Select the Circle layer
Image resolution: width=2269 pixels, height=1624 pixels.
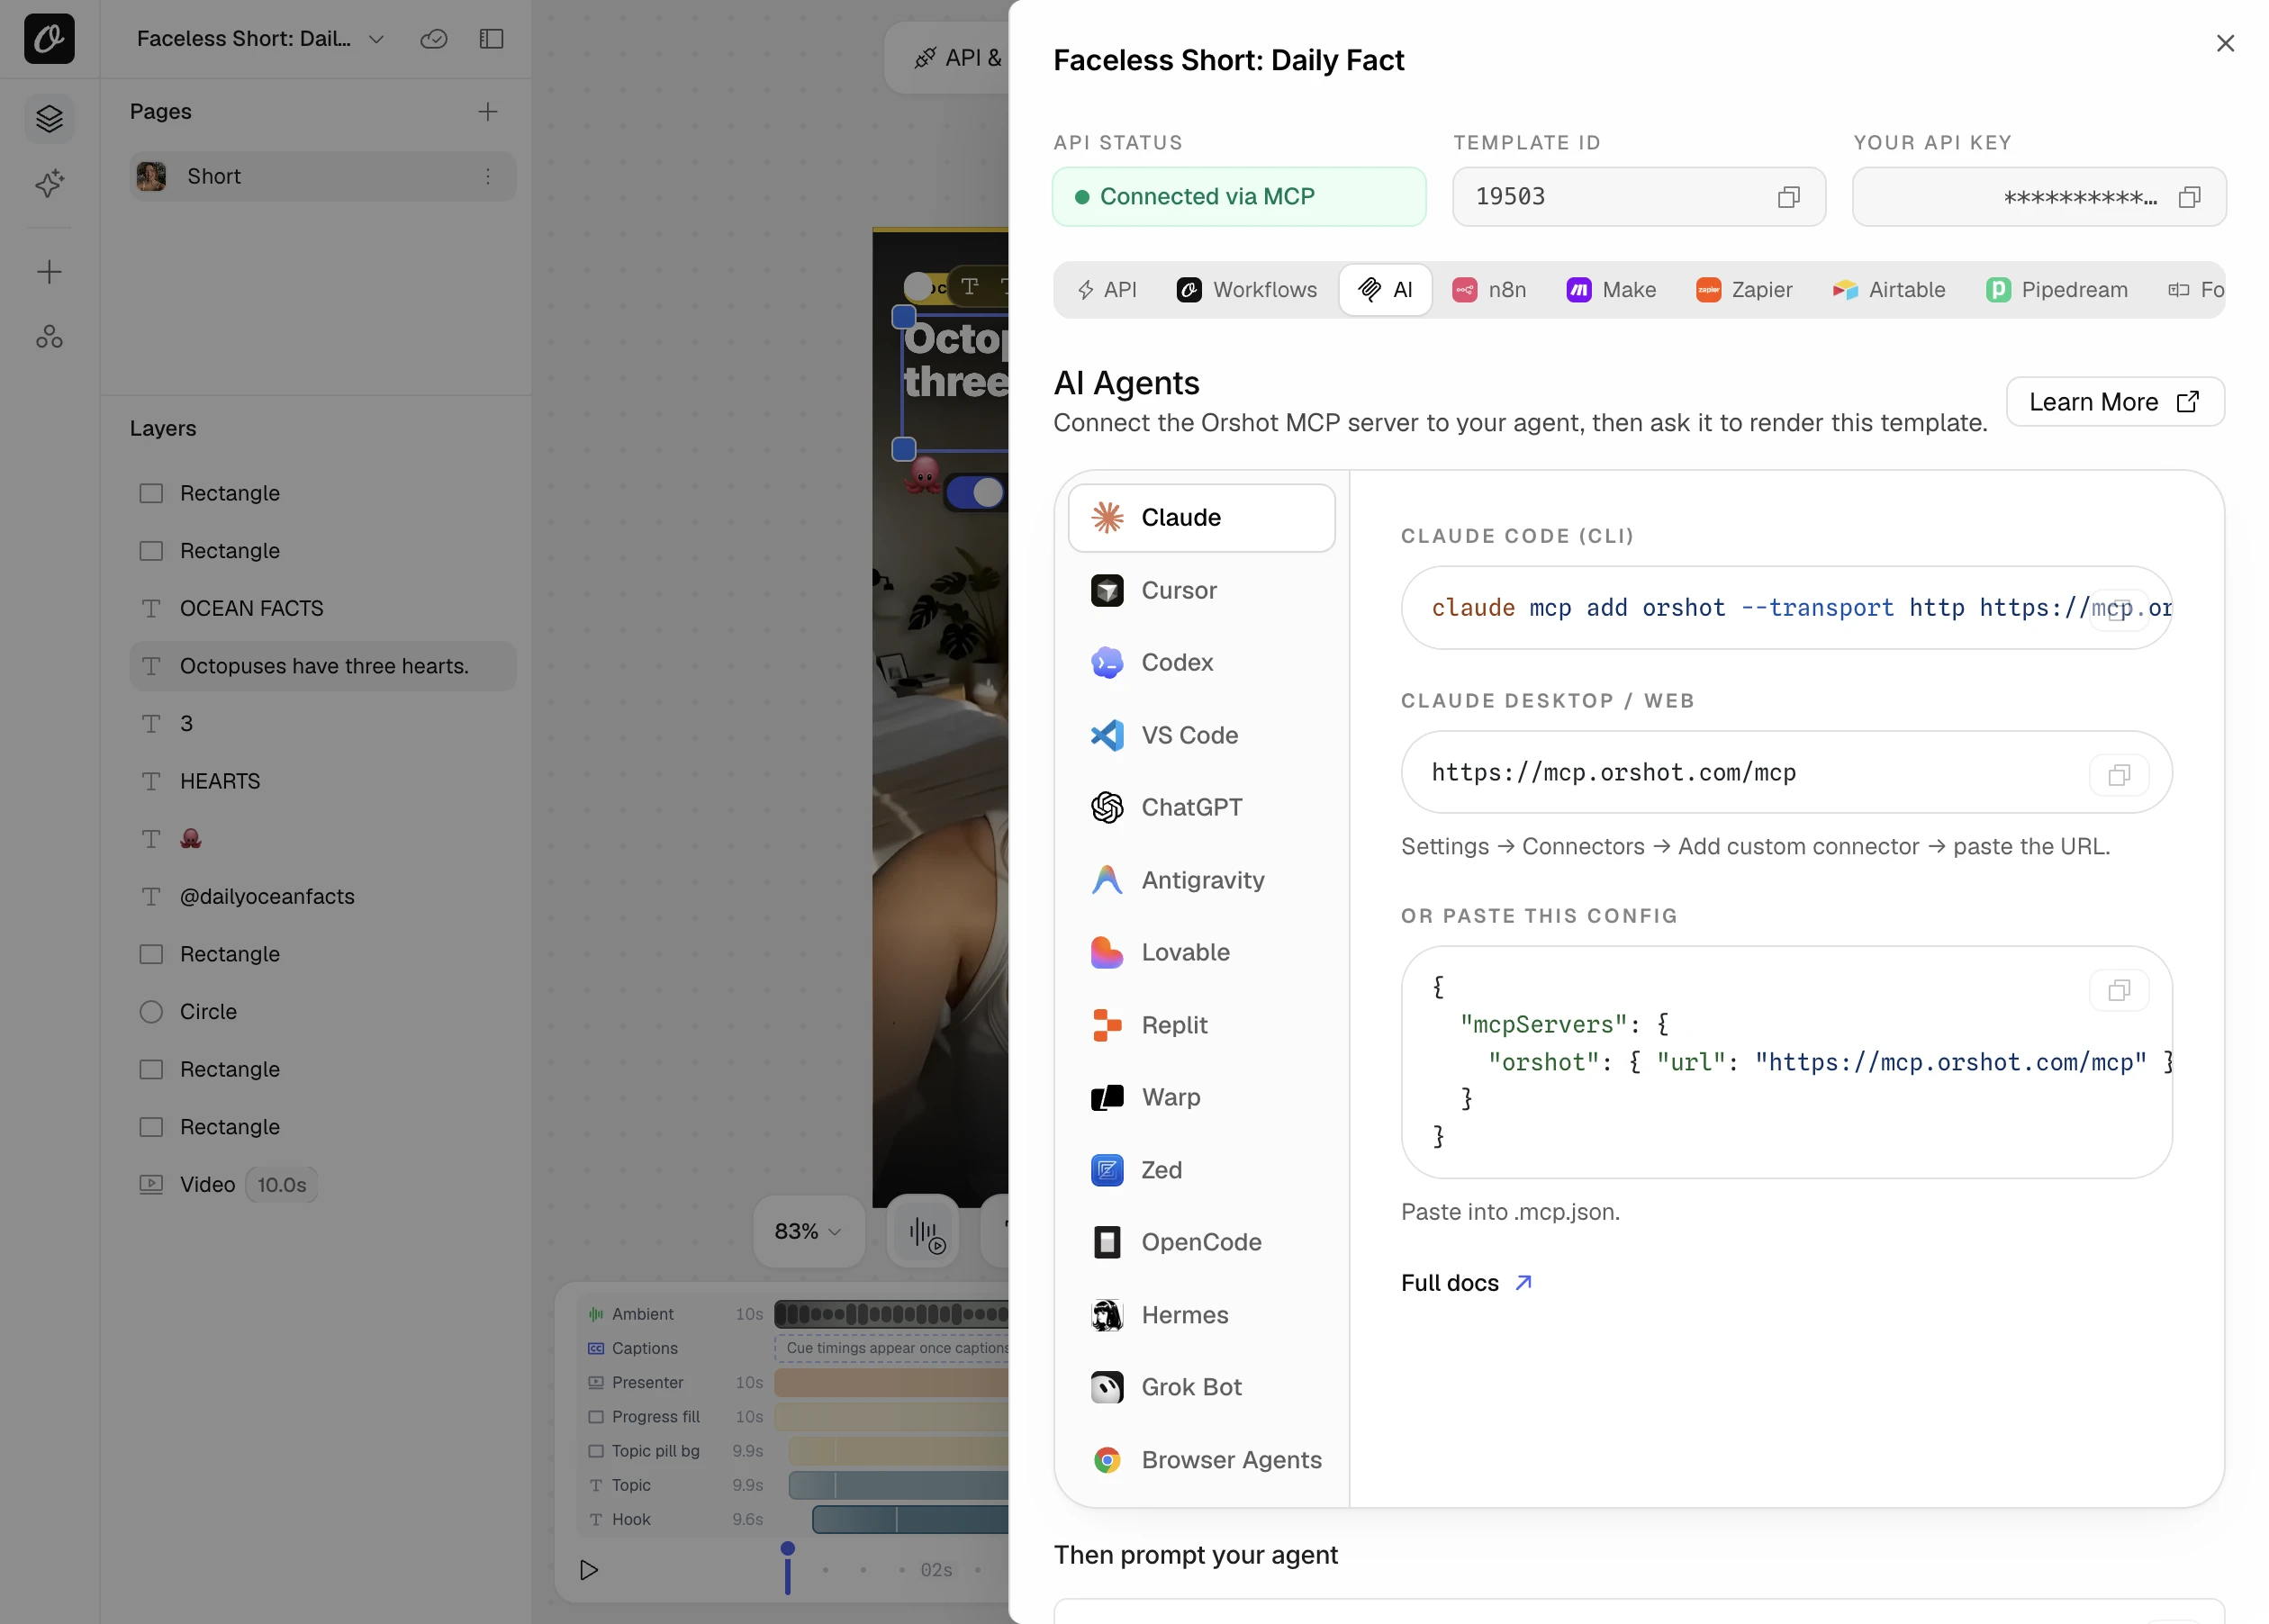click(322, 1012)
